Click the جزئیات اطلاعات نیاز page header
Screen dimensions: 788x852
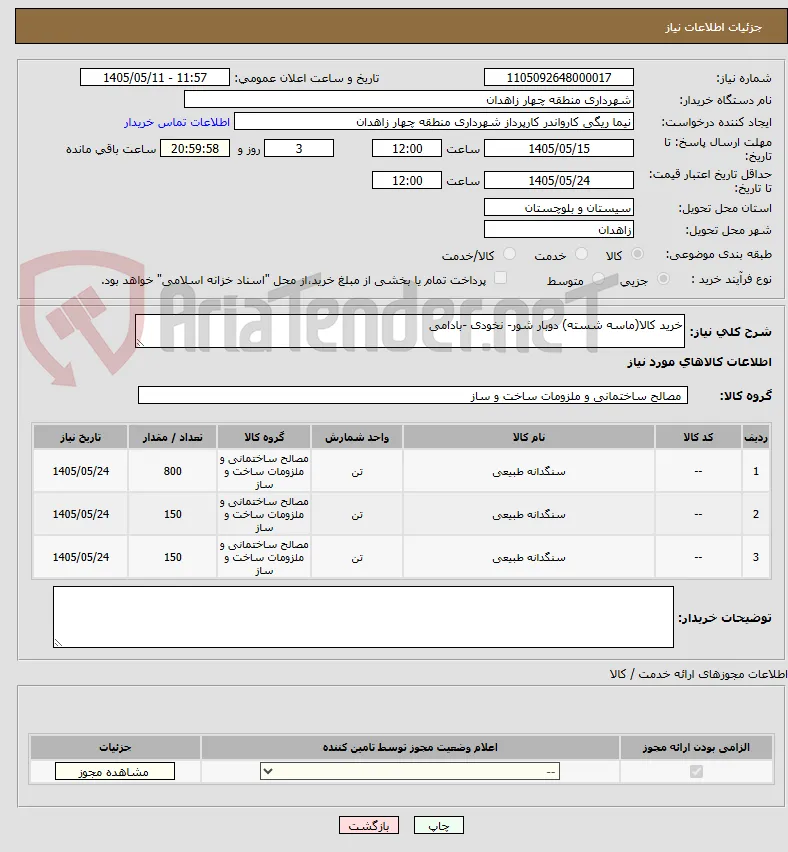pyautogui.click(x=713, y=27)
